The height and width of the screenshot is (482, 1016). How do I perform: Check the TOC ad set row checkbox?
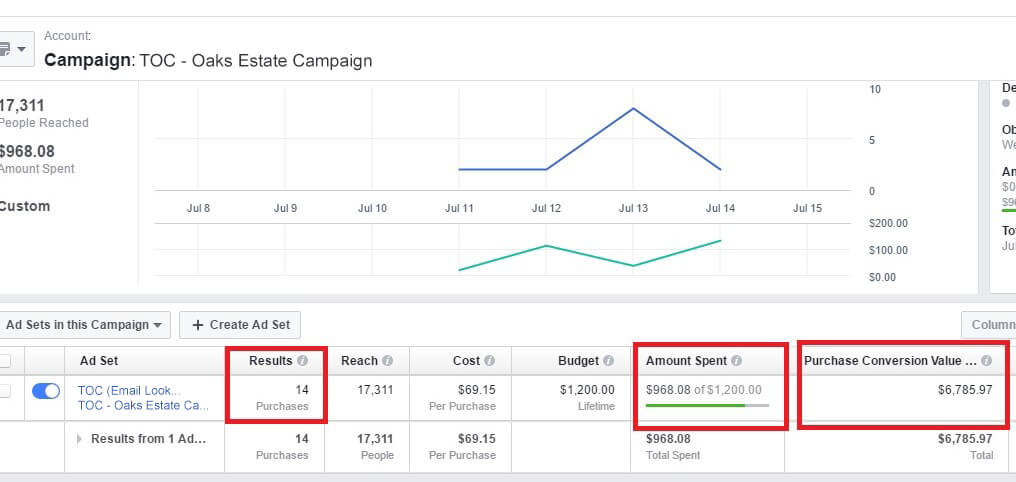(x=6, y=391)
